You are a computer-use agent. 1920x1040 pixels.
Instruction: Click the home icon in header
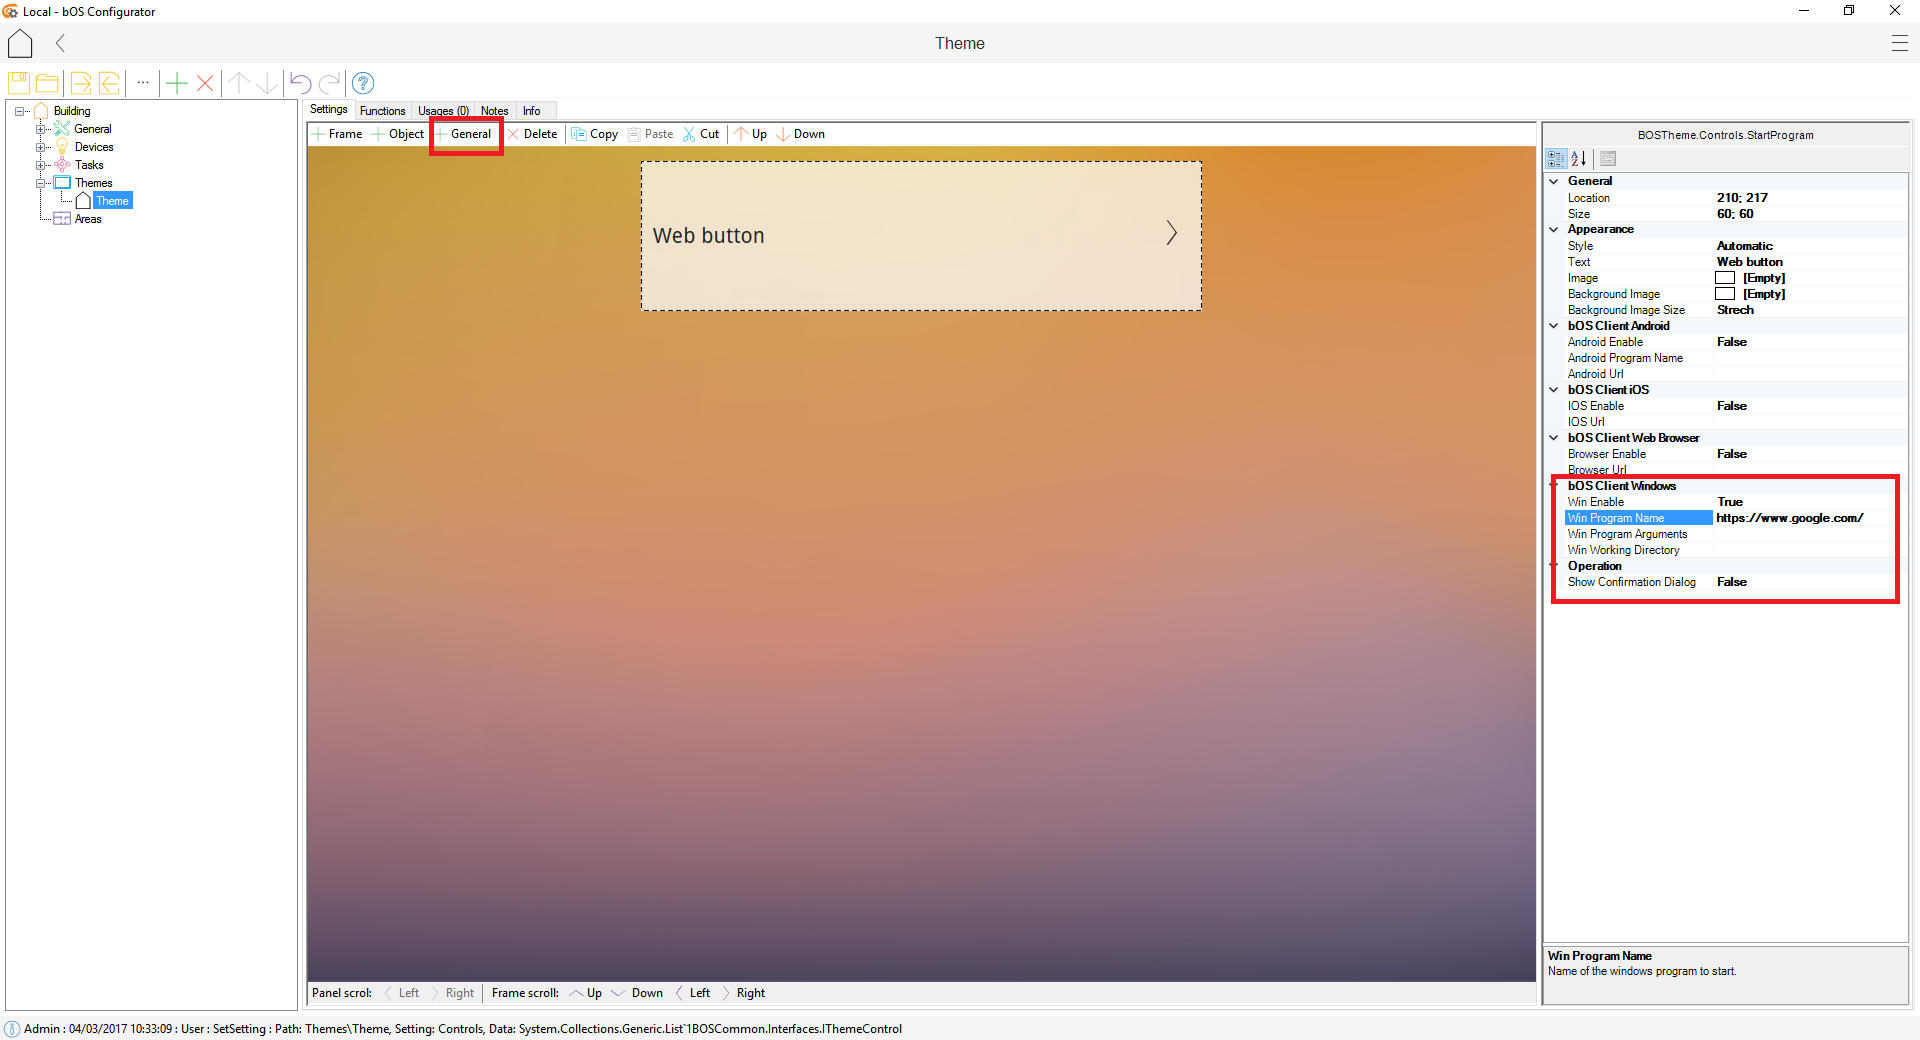tap(20, 43)
